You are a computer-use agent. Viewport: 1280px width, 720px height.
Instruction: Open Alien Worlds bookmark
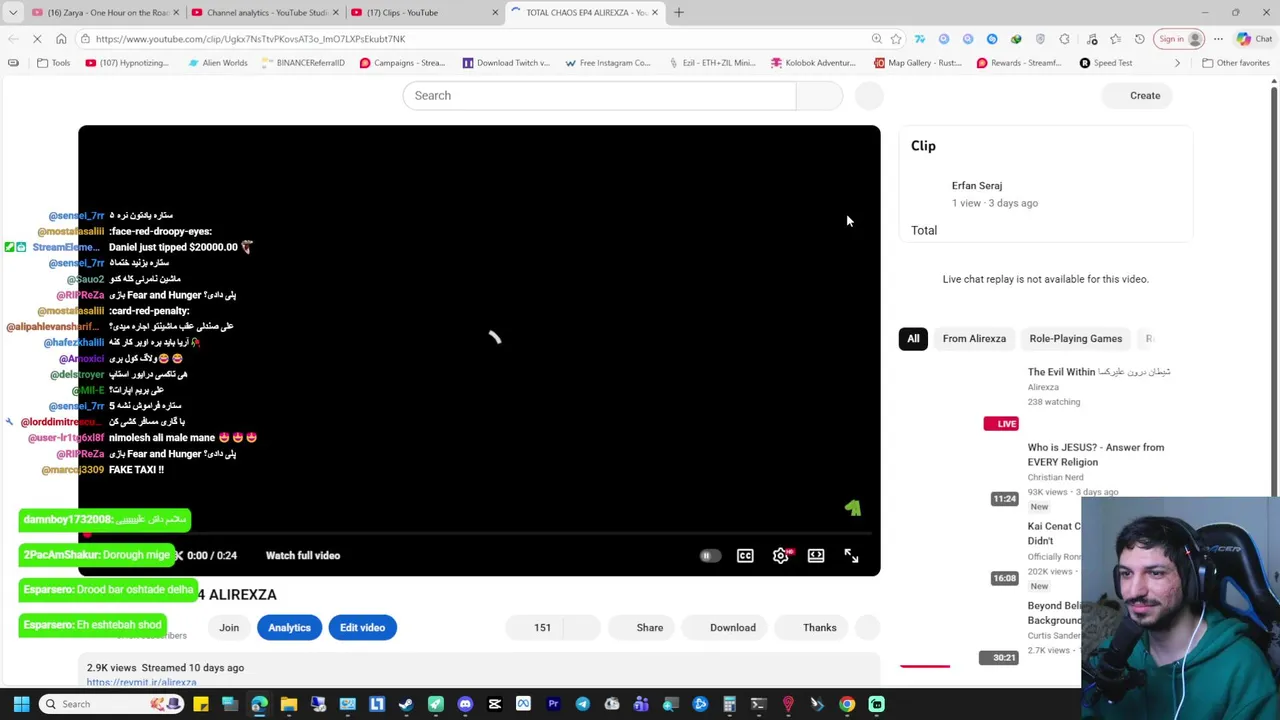point(217,63)
